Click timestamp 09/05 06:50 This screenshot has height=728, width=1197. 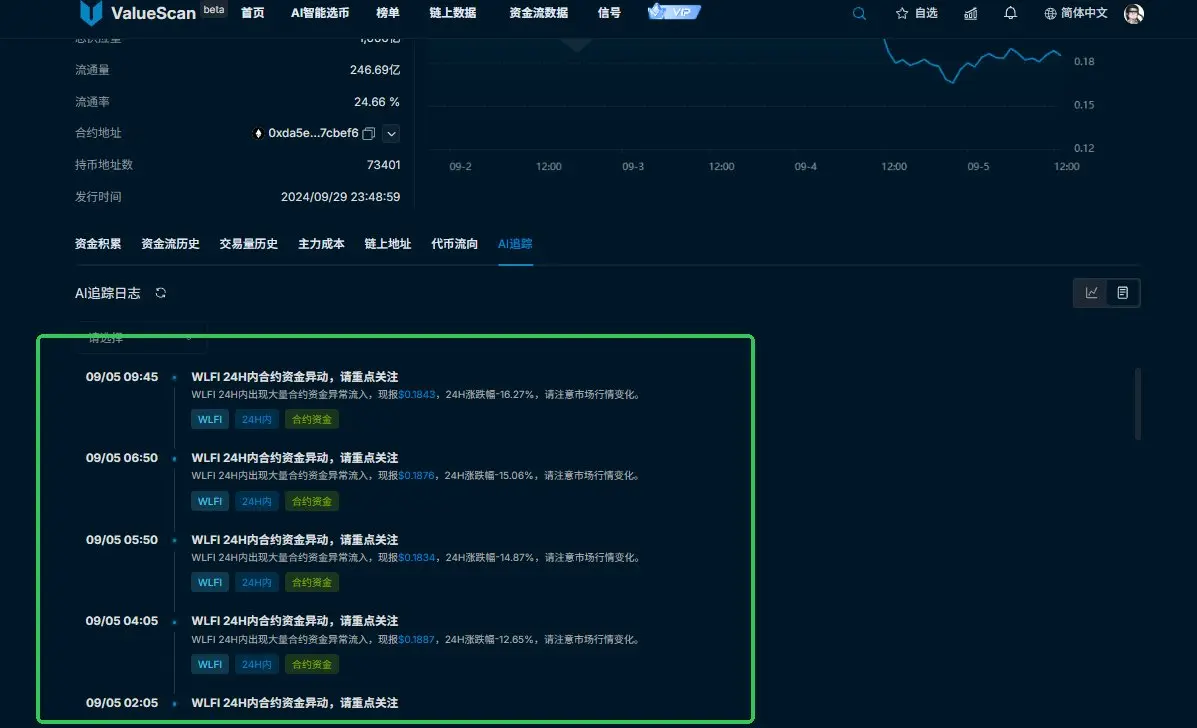[122, 458]
